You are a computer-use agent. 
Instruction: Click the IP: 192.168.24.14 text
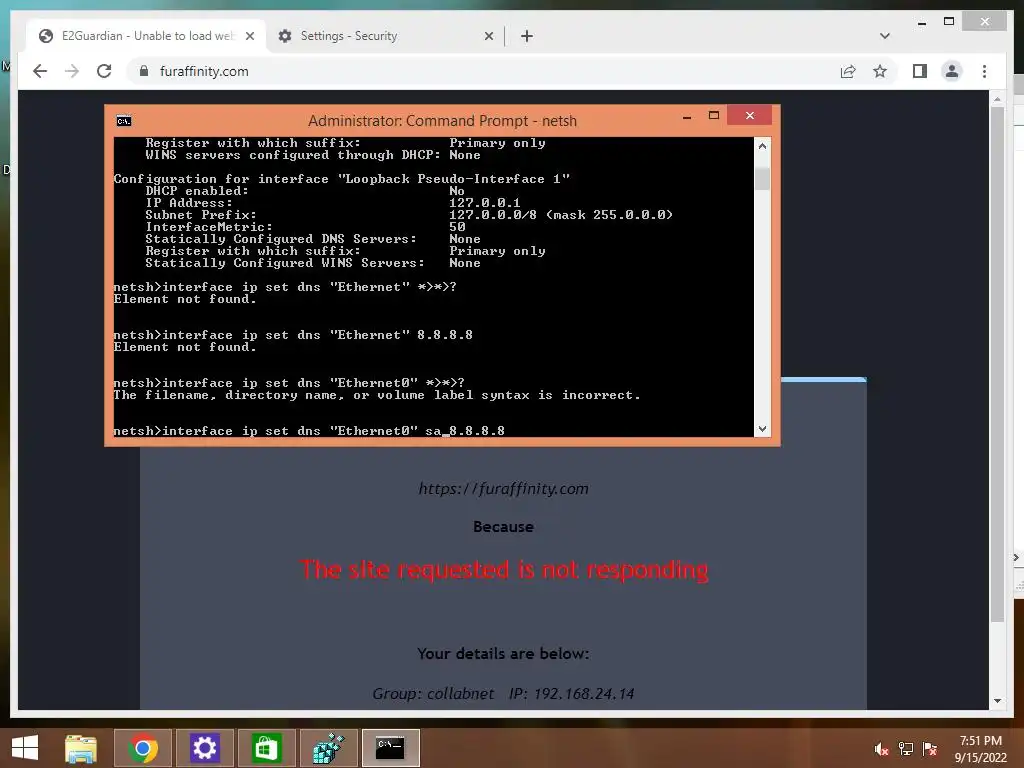(571, 694)
